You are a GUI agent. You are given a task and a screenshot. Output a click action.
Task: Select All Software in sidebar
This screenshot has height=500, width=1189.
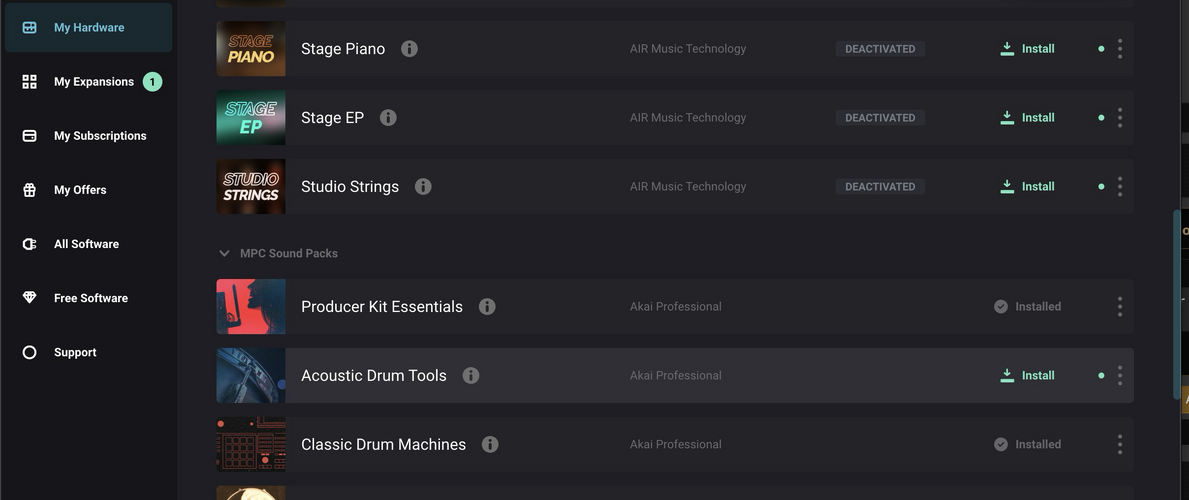(x=86, y=244)
